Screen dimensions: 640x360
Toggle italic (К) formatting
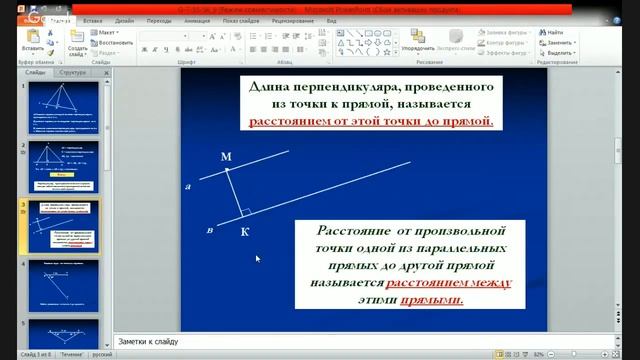pos(155,50)
